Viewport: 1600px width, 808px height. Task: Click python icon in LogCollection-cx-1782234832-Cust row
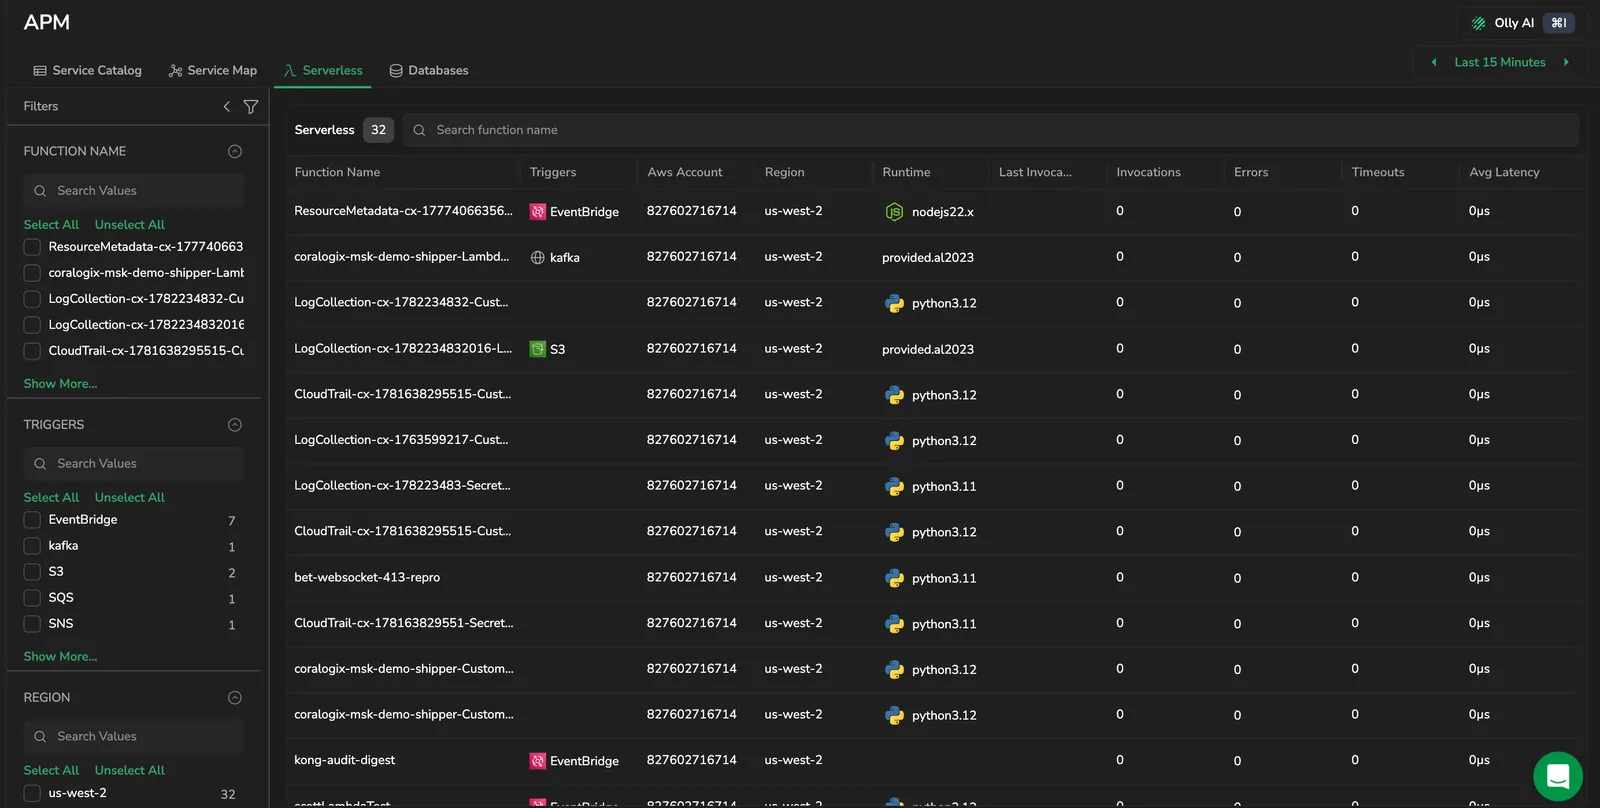pyautogui.click(x=894, y=303)
